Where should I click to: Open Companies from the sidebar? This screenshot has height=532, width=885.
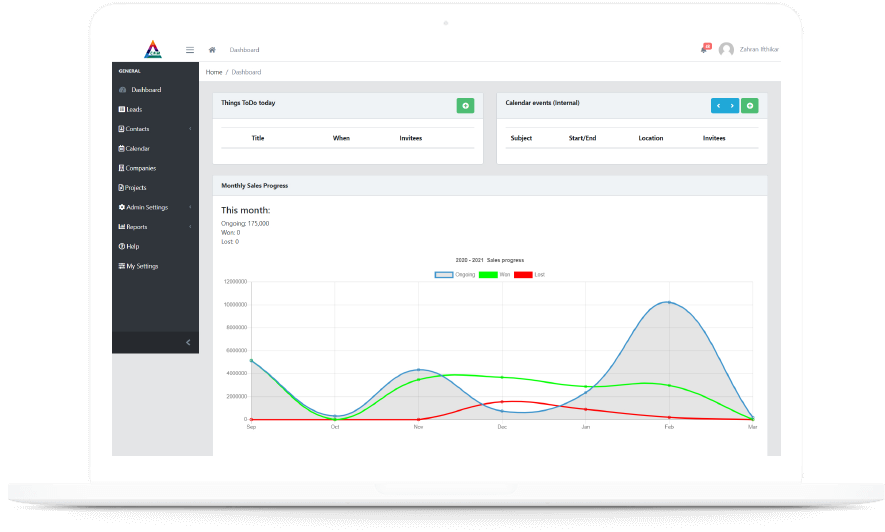(140, 168)
